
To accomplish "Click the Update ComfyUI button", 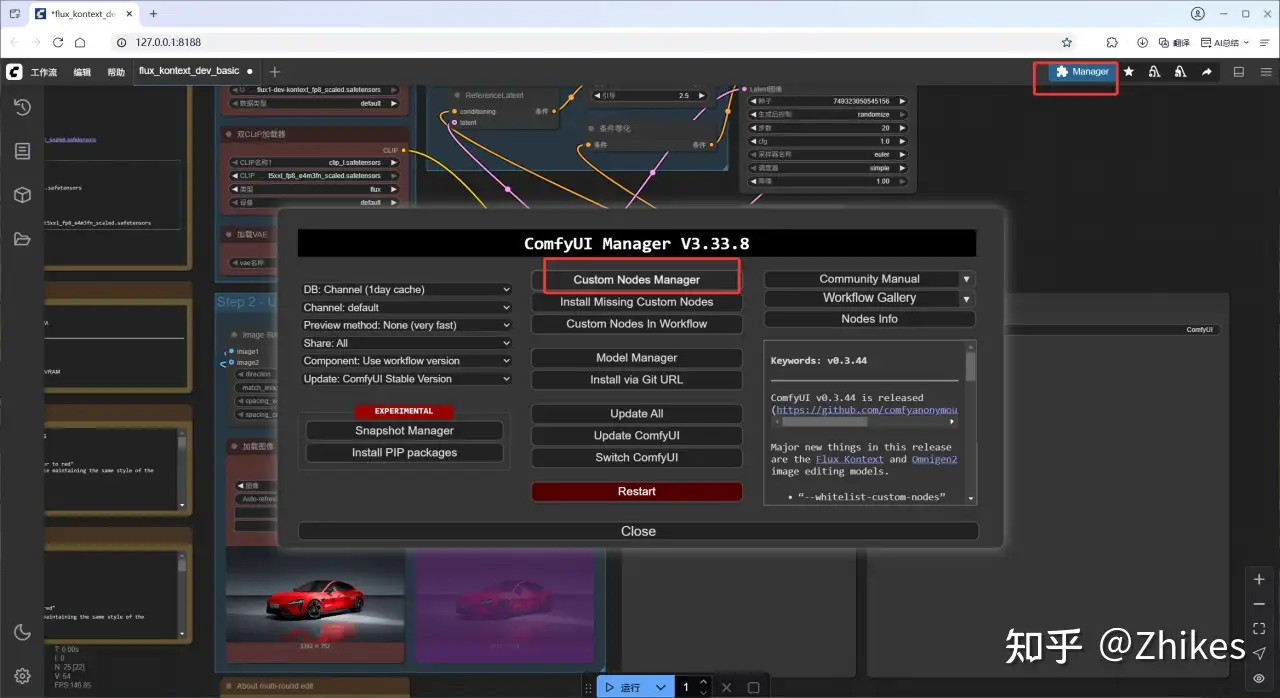I will point(637,436).
